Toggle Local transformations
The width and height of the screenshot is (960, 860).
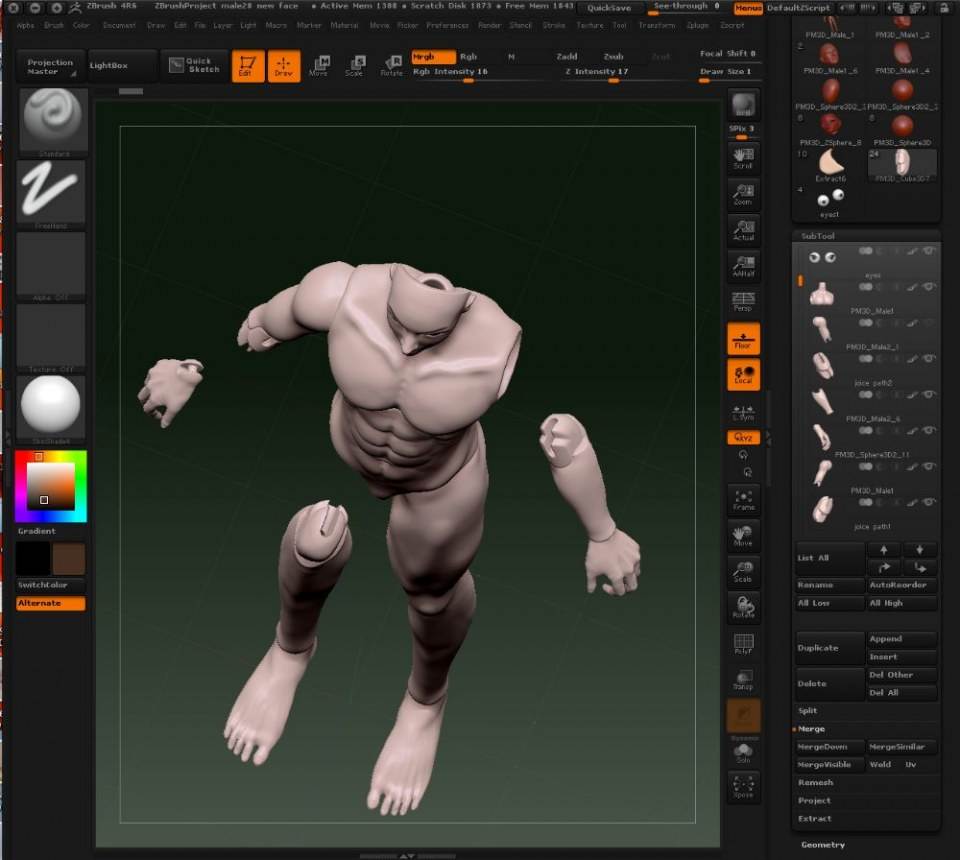(x=743, y=375)
